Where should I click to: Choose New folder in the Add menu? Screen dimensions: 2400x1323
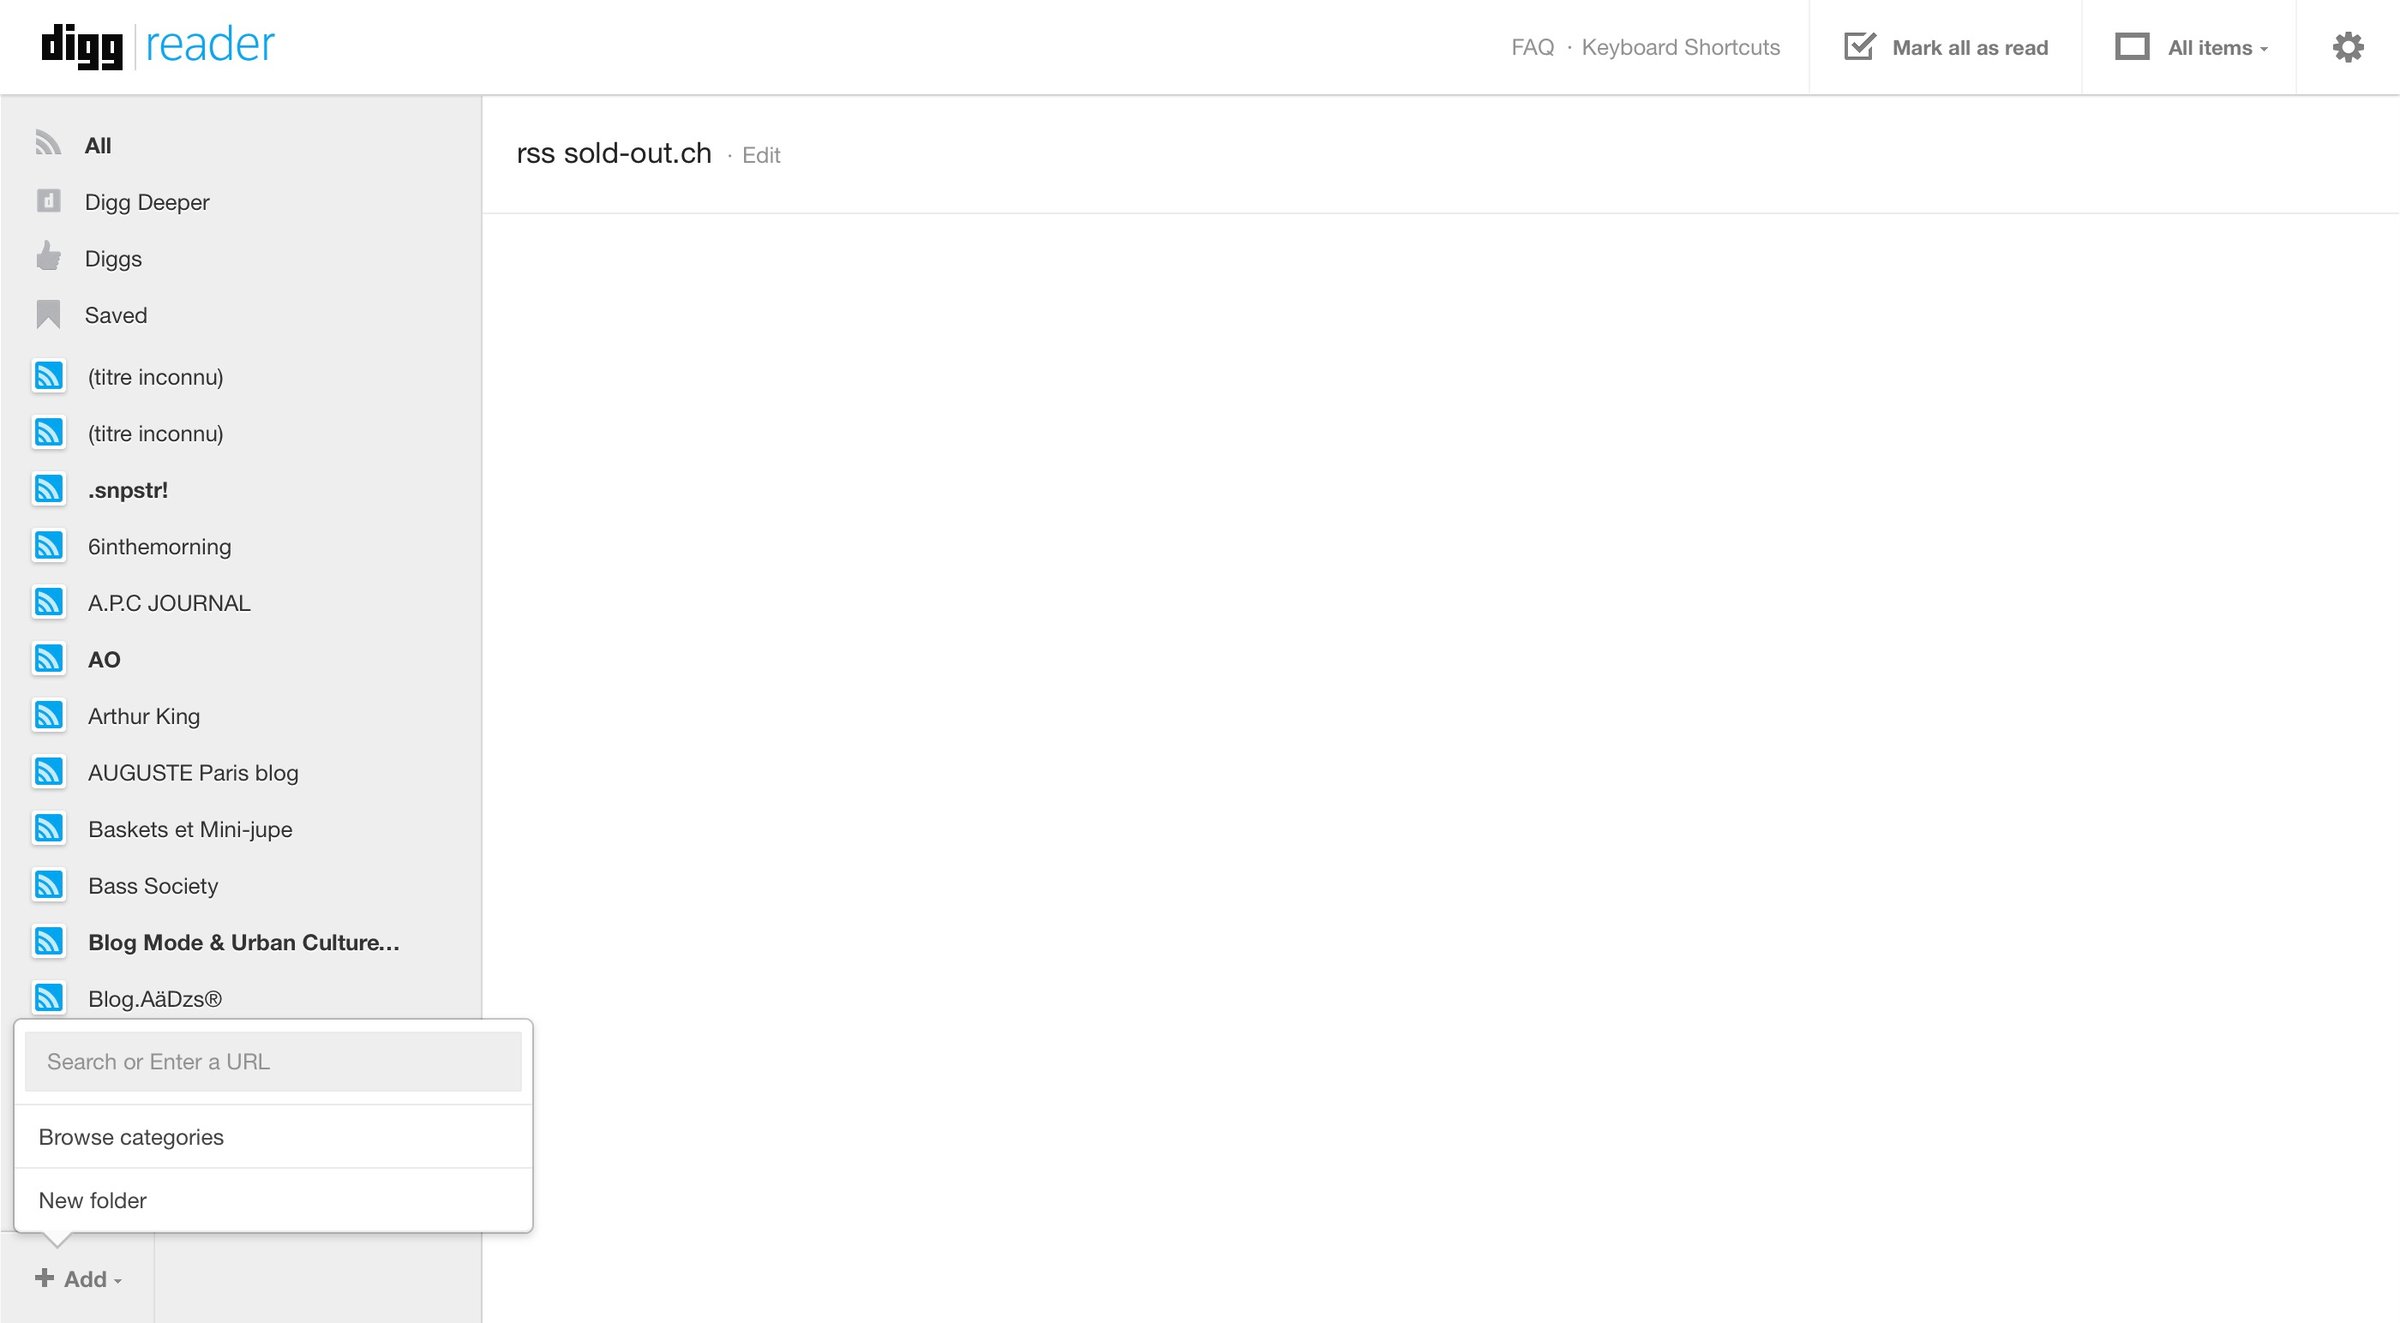coord(273,1200)
